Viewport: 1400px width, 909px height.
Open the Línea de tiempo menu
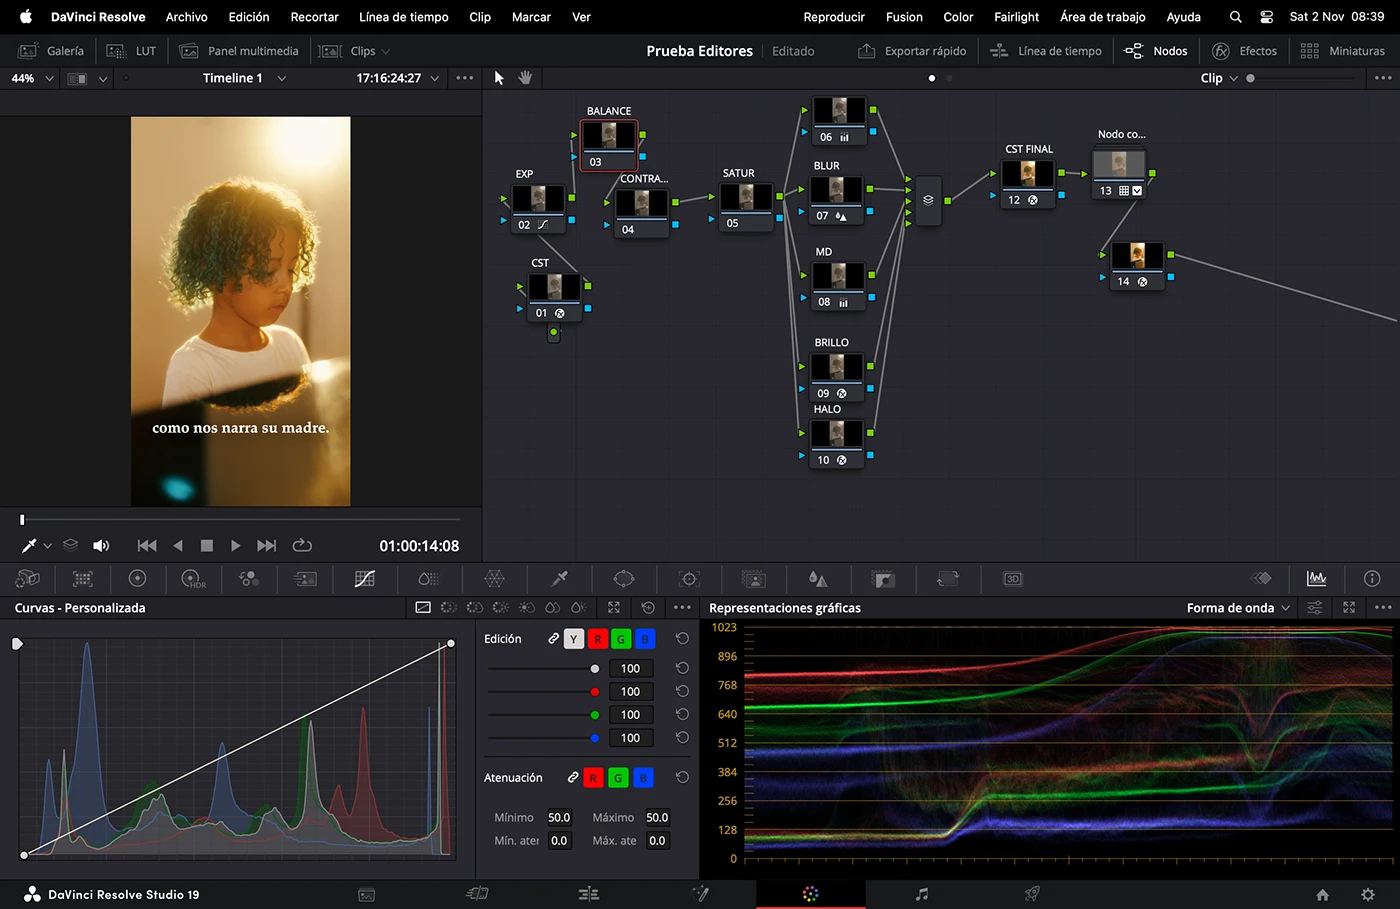(x=403, y=17)
